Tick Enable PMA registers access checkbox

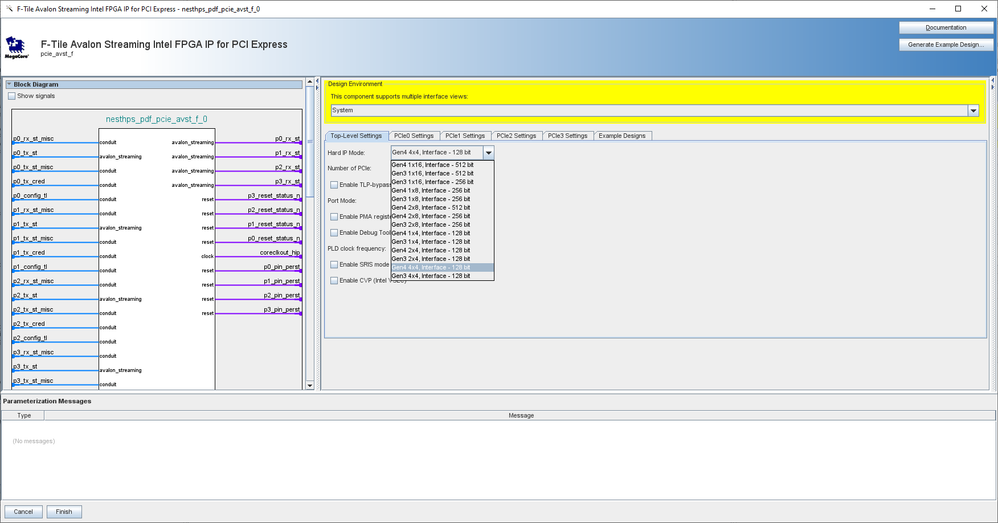pos(334,216)
